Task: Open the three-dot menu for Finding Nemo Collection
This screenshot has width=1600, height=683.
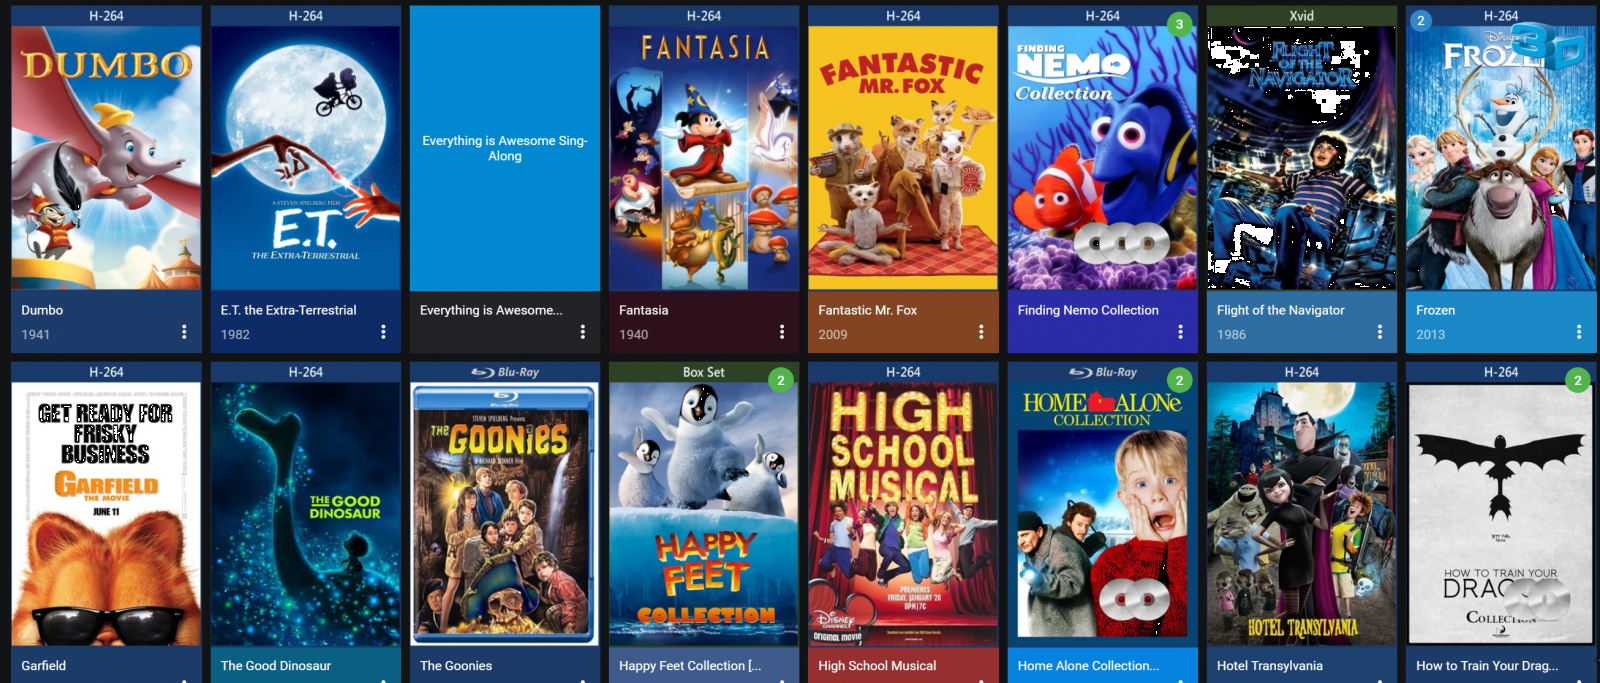Action: pos(1180,332)
